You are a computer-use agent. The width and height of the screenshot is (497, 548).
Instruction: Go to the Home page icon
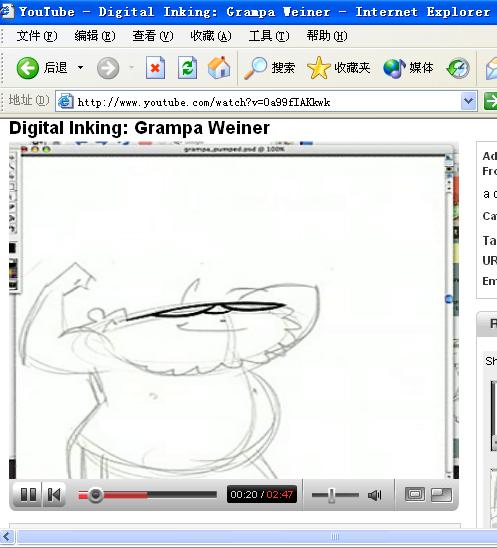pos(219,67)
